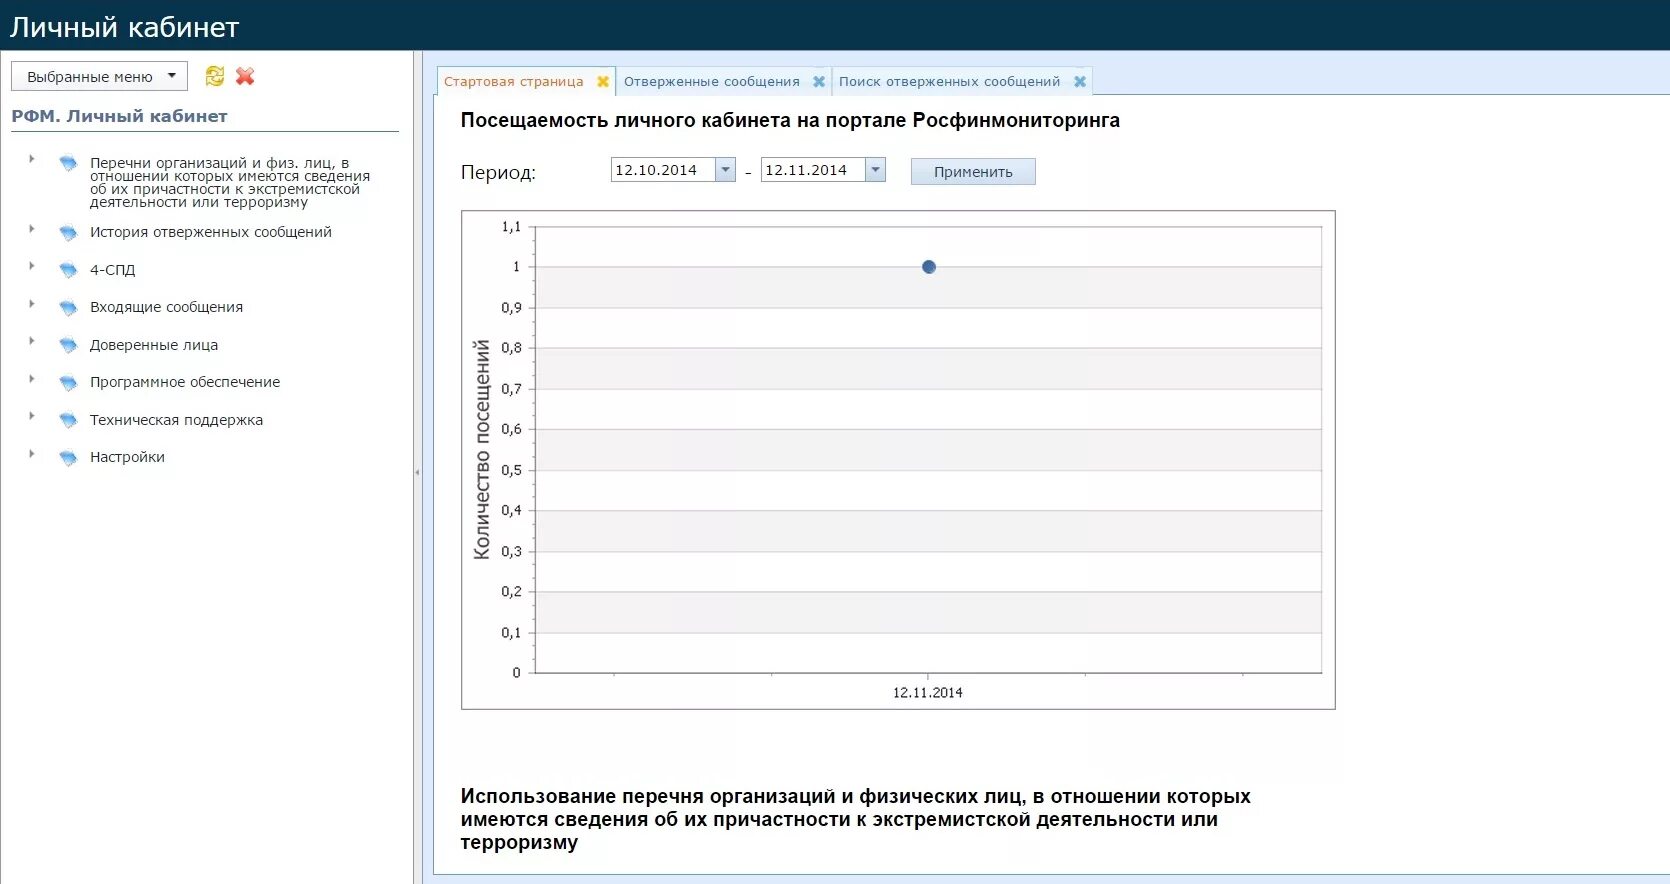Click the Личный кабинет page title
This screenshot has width=1670, height=884.
click(x=125, y=27)
